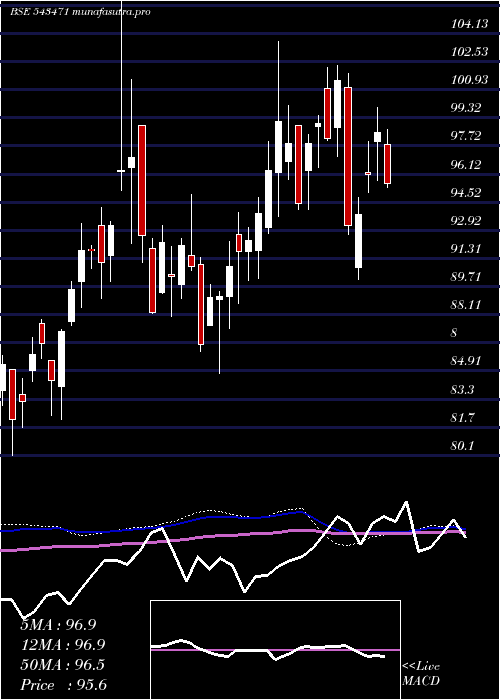This screenshot has height=700, width=500.
Task: Click the 84.91 price axis label
Action: pos(467,362)
